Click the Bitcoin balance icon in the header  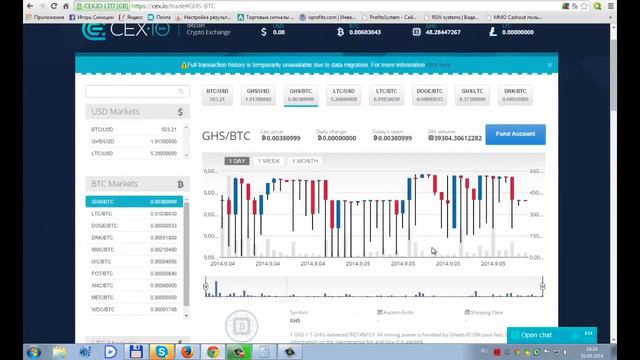tap(340, 32)
